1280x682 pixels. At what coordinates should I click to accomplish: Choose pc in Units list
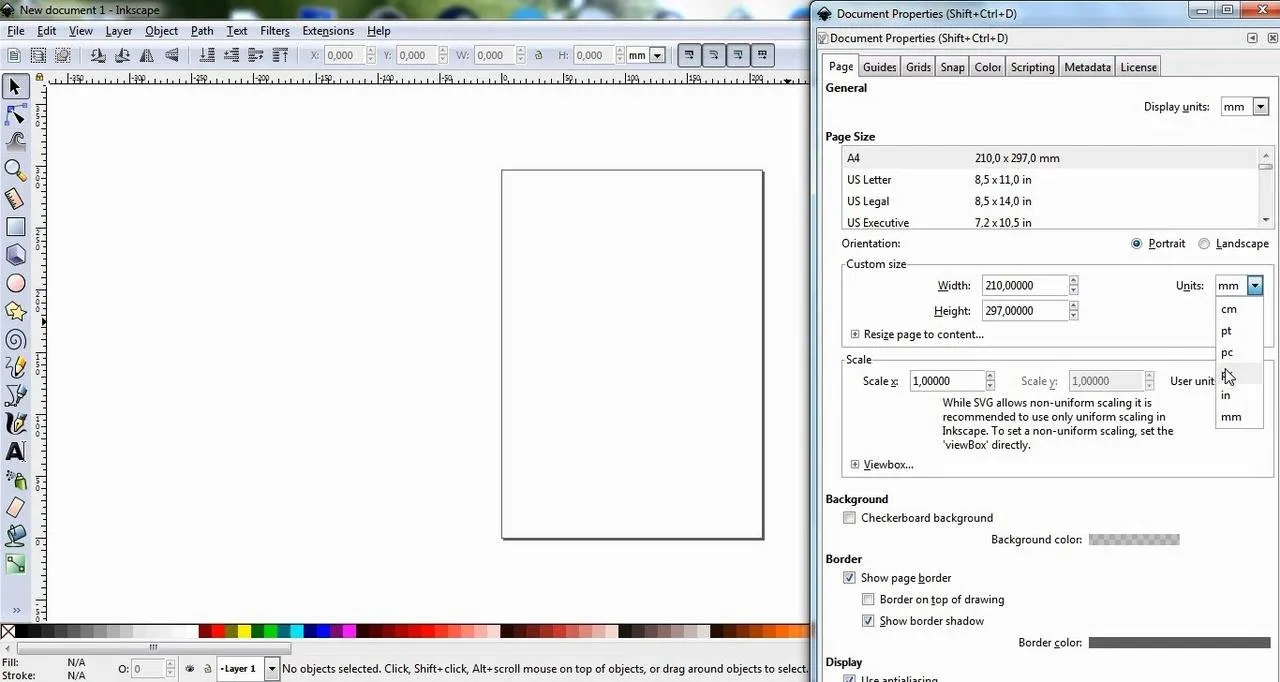[x=1240, y=352]
